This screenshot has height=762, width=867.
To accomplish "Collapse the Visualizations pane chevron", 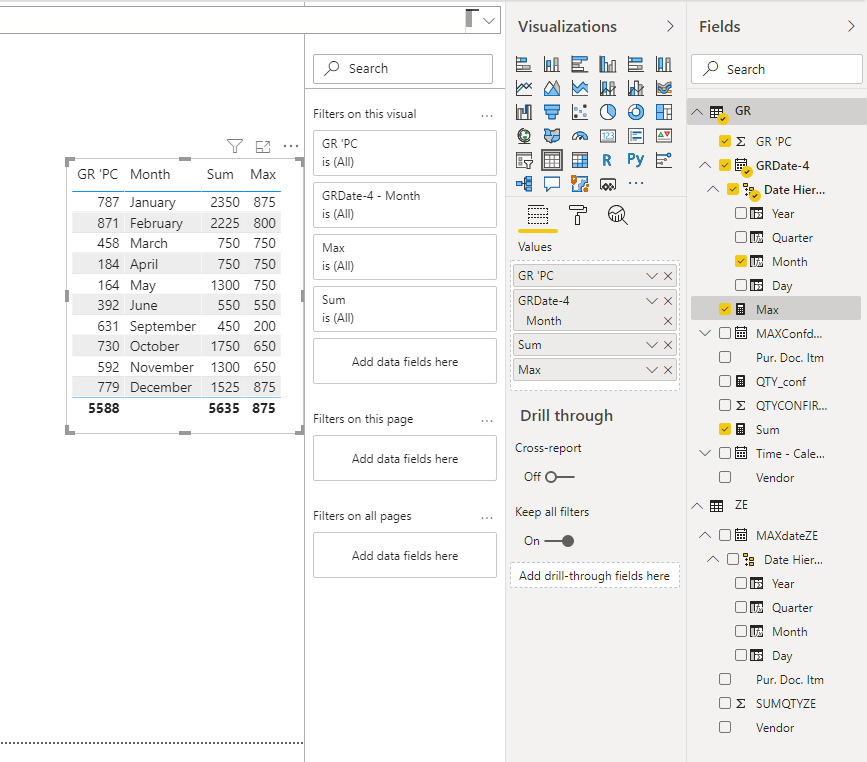I will pos(670,27).
